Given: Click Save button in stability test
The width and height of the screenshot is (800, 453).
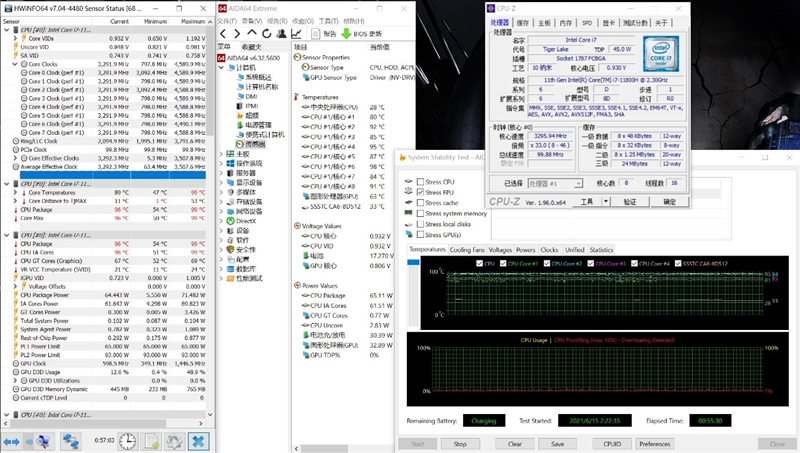Looking at the screenshot, I should (558, 444).
